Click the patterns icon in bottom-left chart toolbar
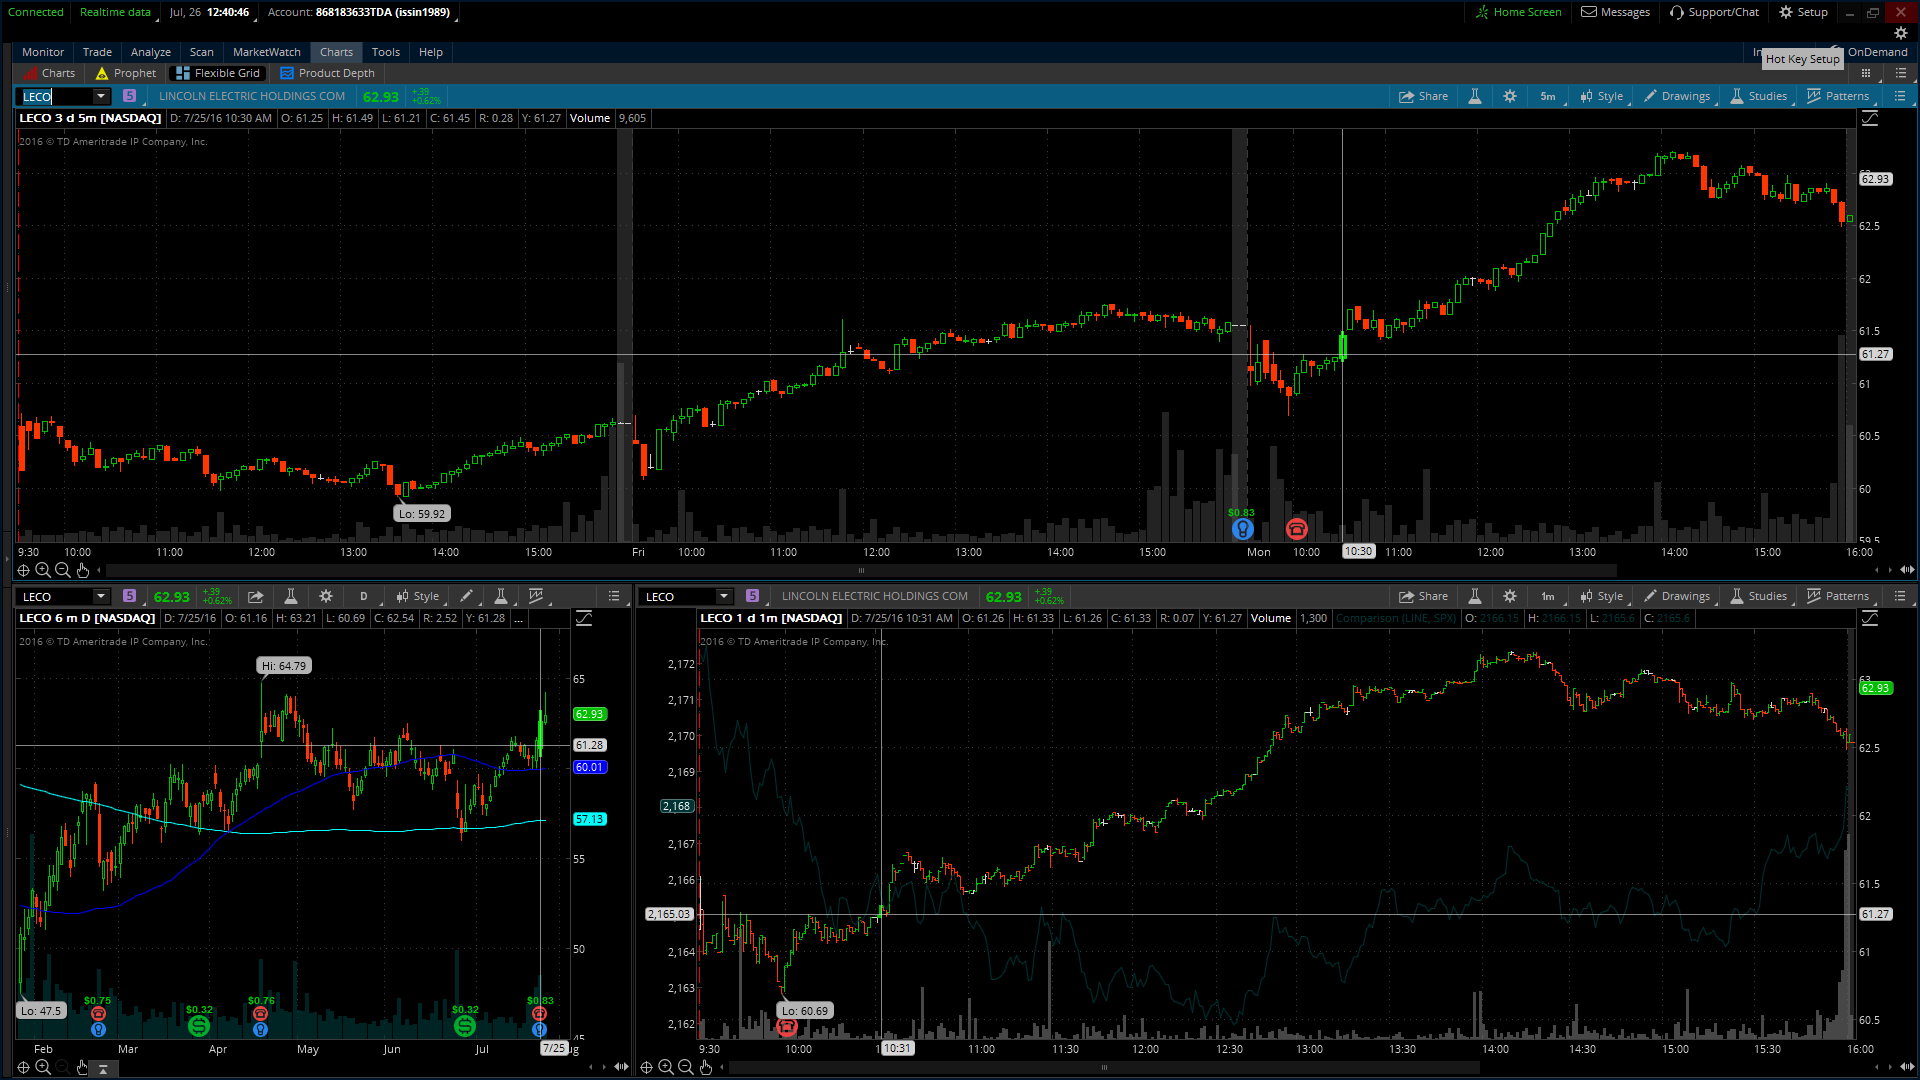This screenshot has height=1080, width=1920. point(537,596)
